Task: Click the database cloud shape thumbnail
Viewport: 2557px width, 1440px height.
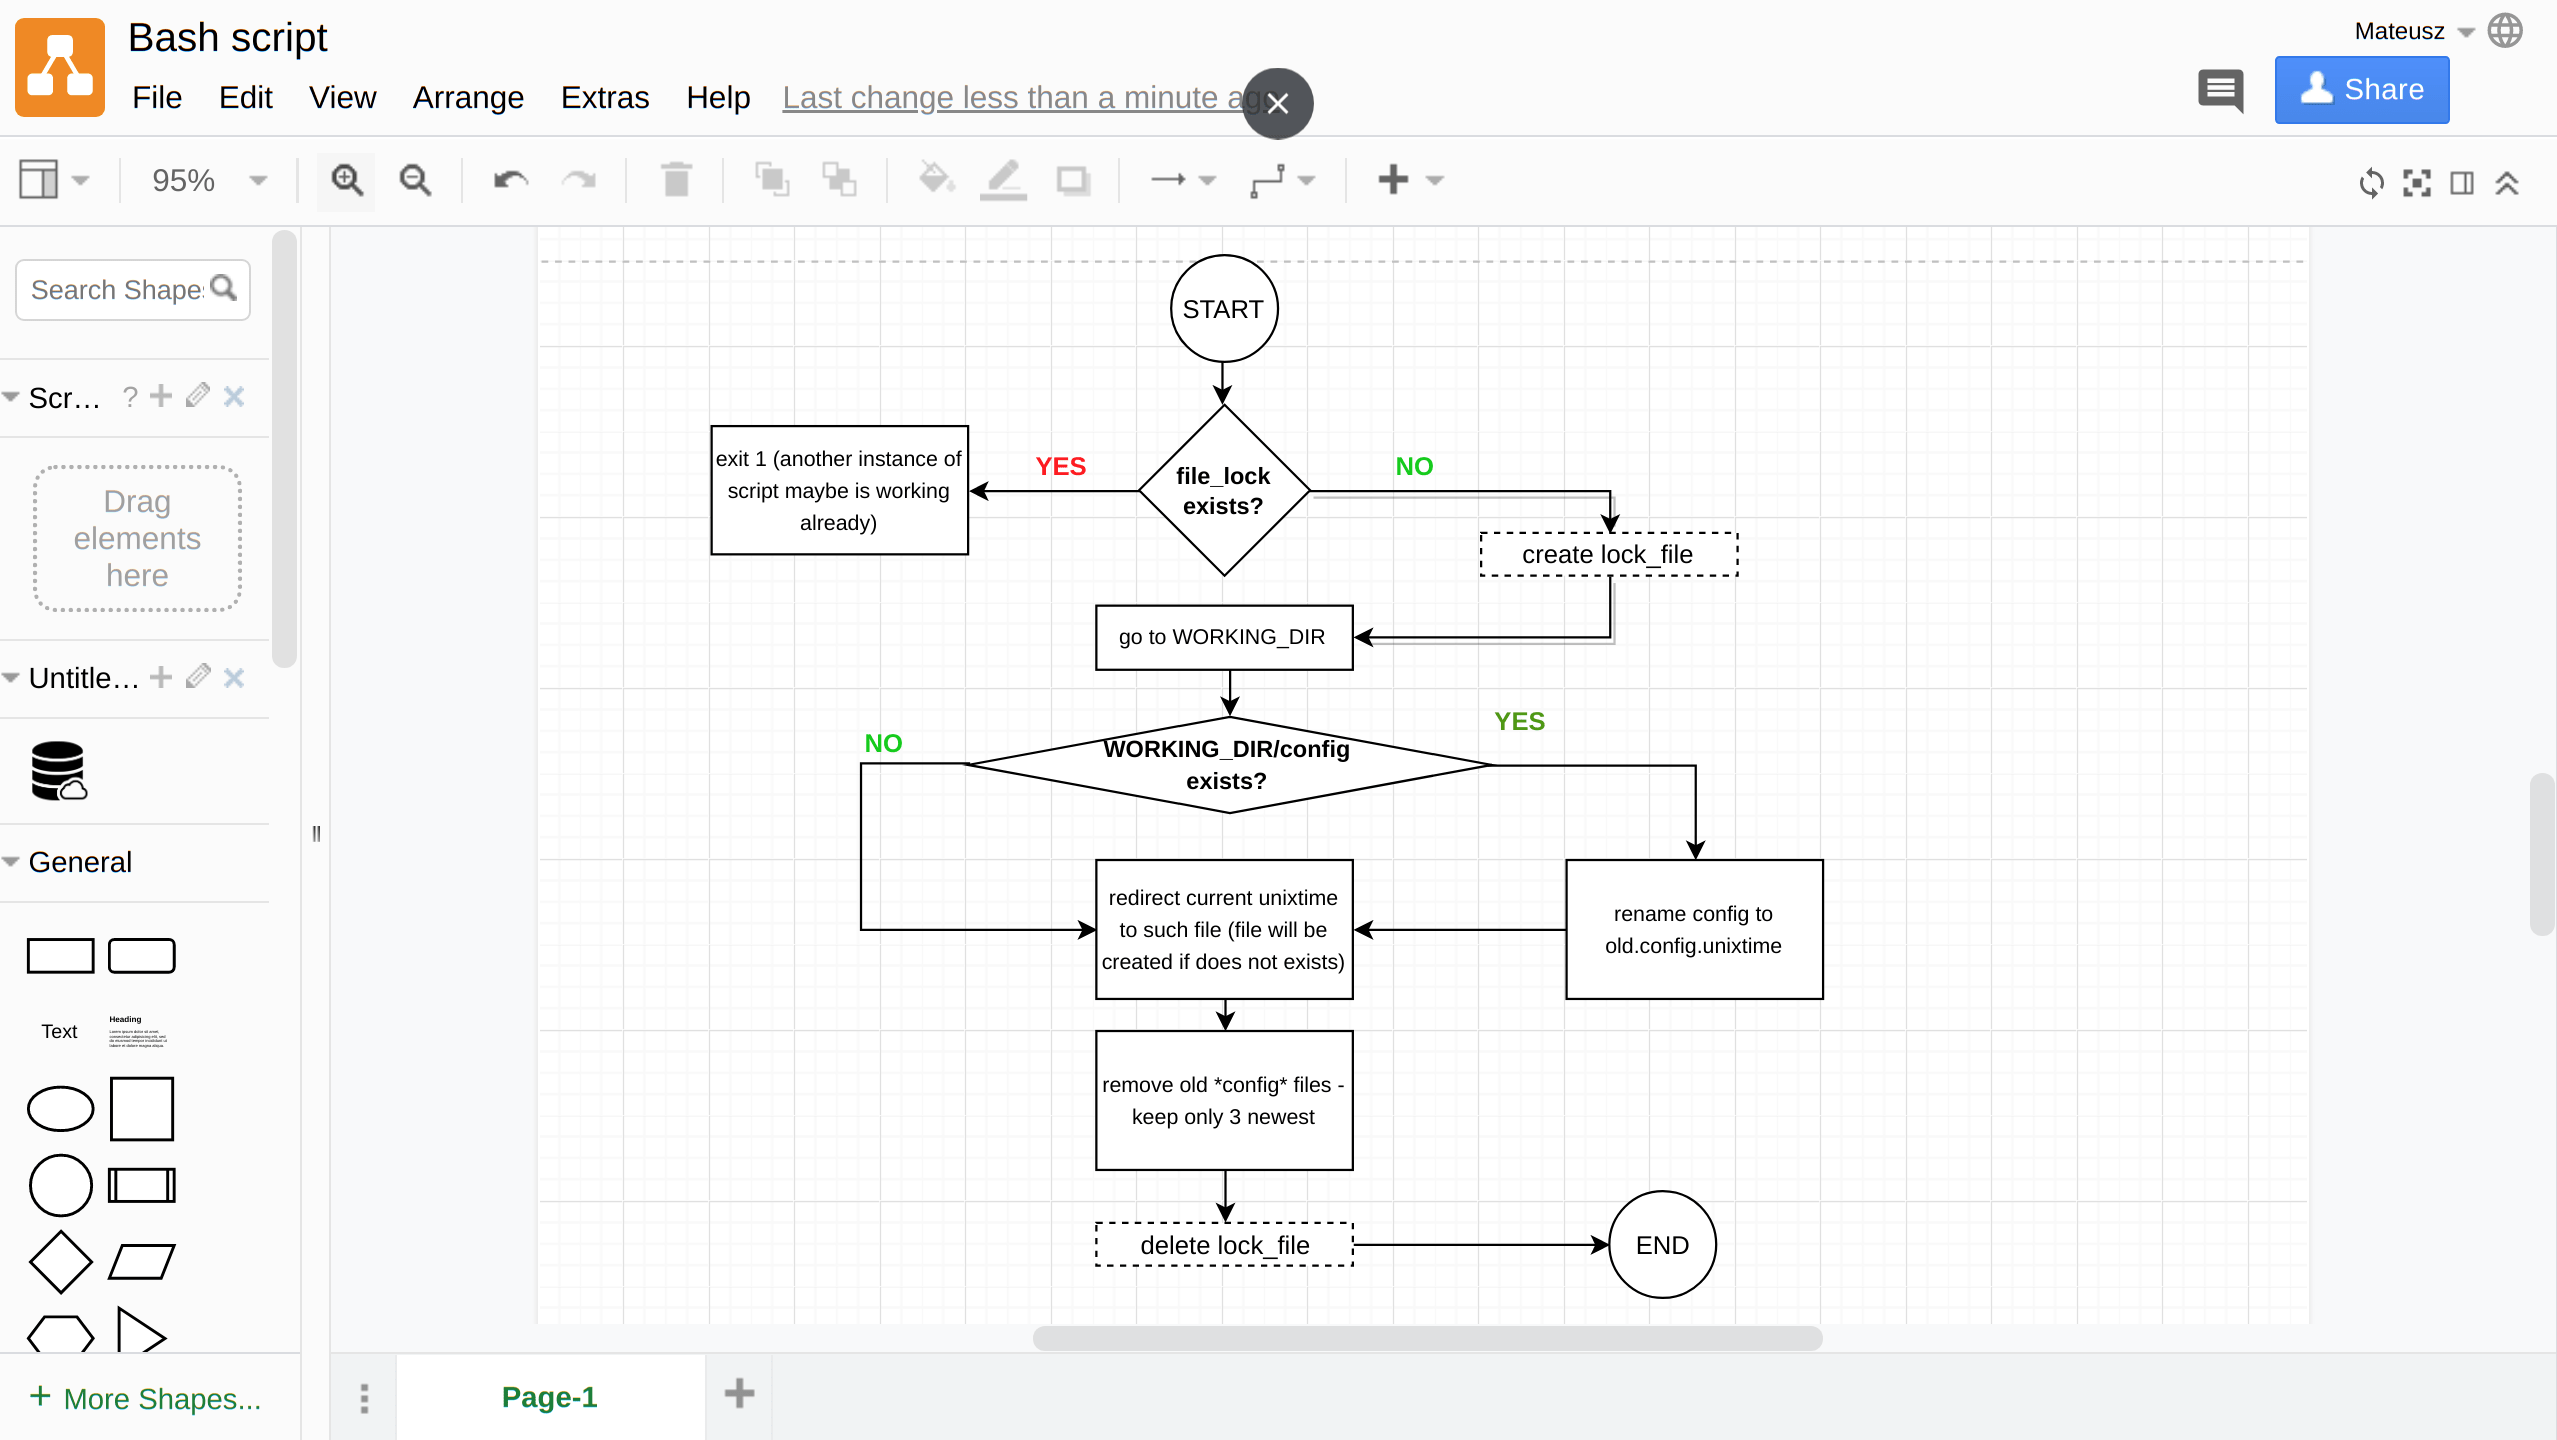Action: point(58,770)
